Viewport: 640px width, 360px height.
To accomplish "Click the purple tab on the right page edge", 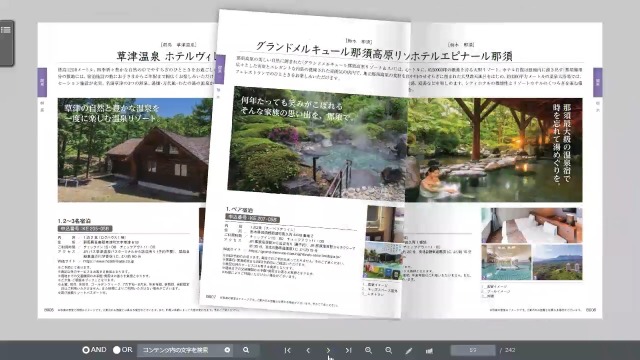I will (598, 82).
